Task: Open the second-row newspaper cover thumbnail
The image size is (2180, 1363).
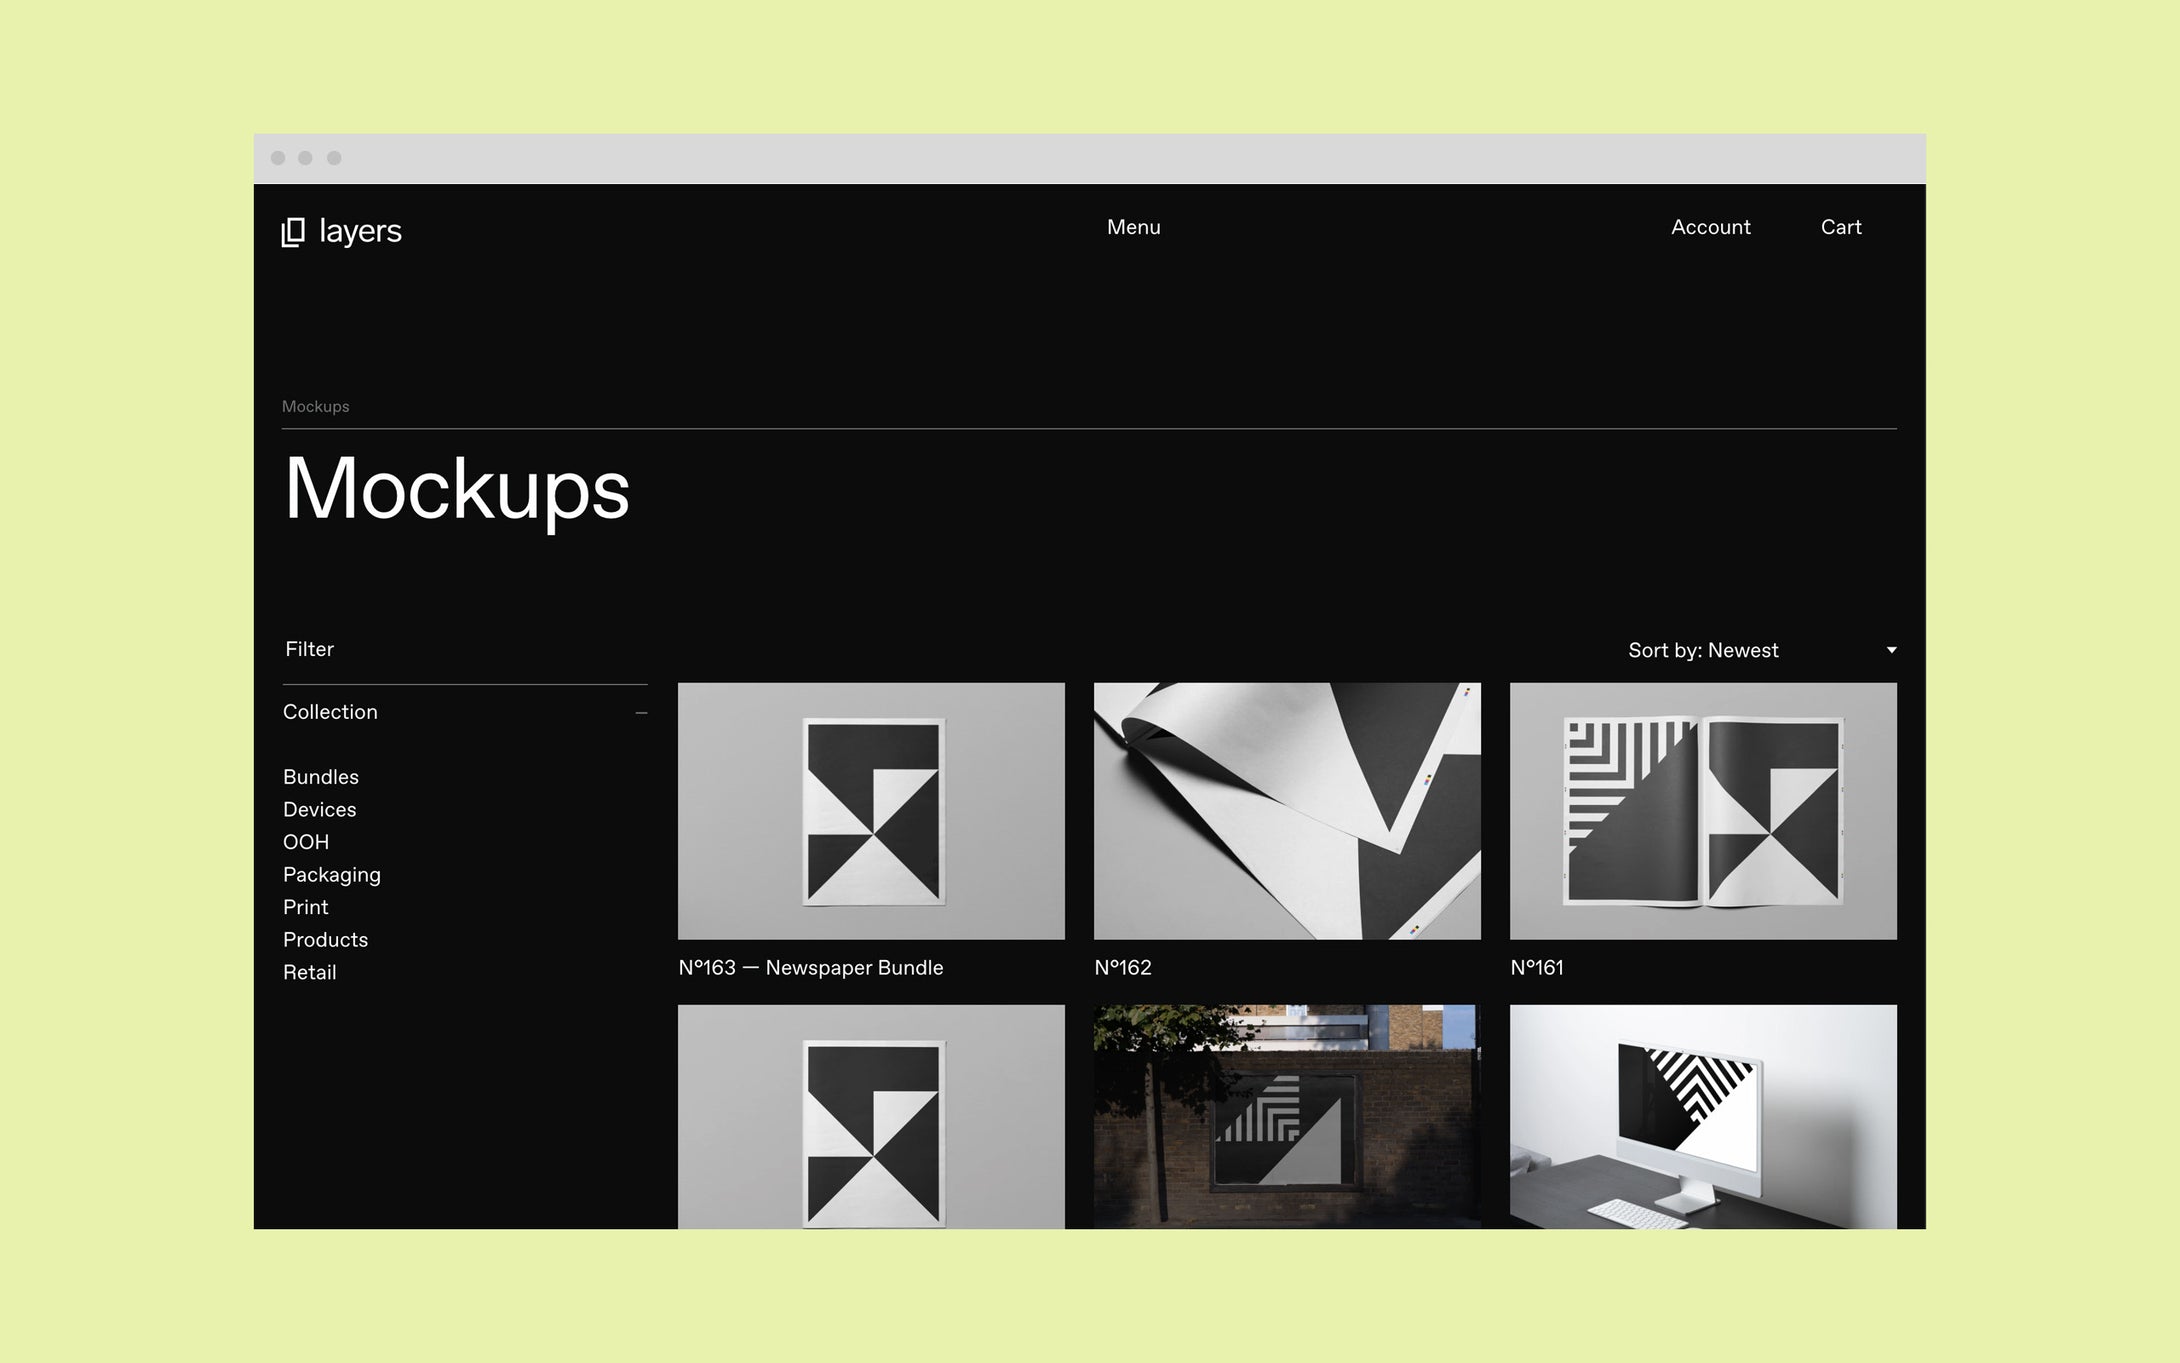Action: [871, 1117]
